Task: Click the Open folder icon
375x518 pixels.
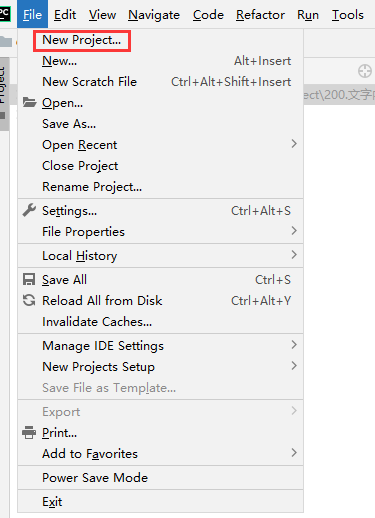Action: point(29,103)
